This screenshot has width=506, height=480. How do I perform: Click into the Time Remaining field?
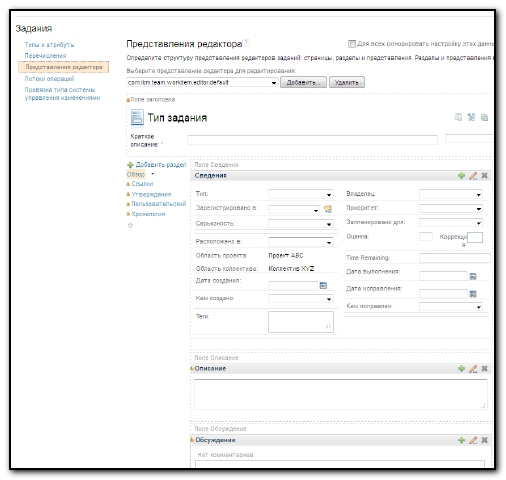(455, 258)
